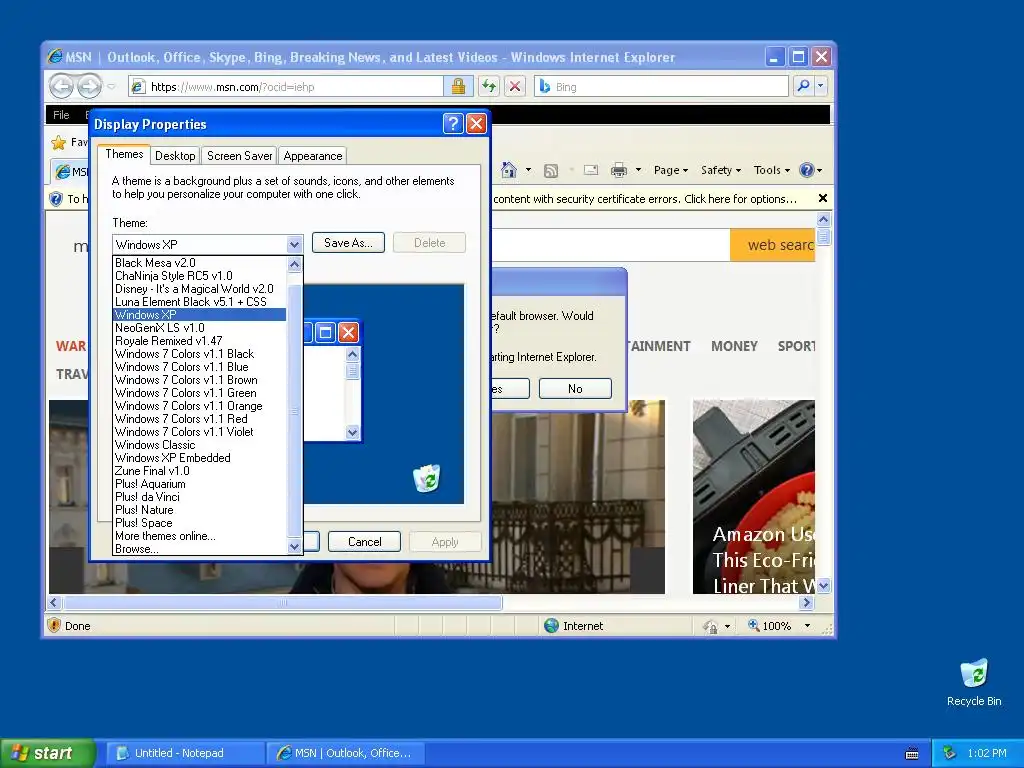The height and width of the screenshot is (768, 1024).
Task: Click the shield icon in IE status bar
Action: 54,625
